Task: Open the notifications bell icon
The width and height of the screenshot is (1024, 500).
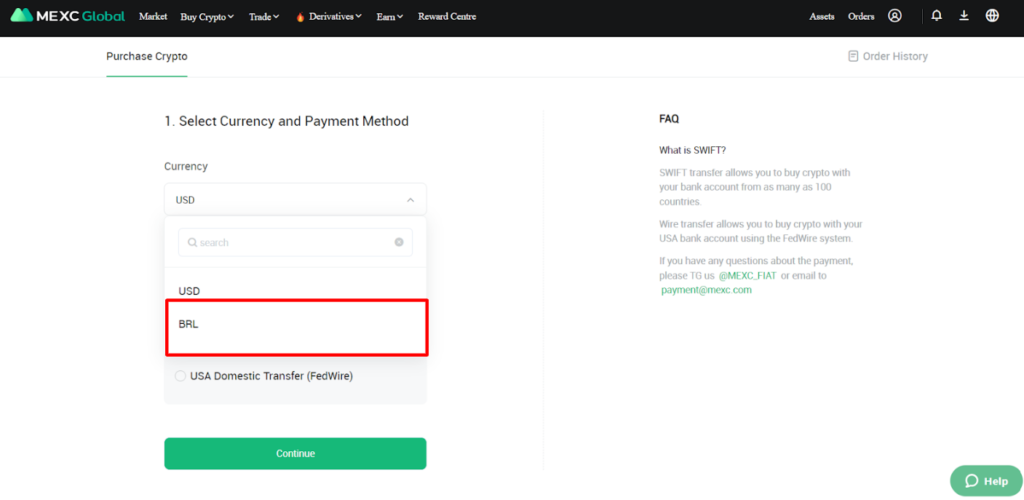Action: click(936, 16)
